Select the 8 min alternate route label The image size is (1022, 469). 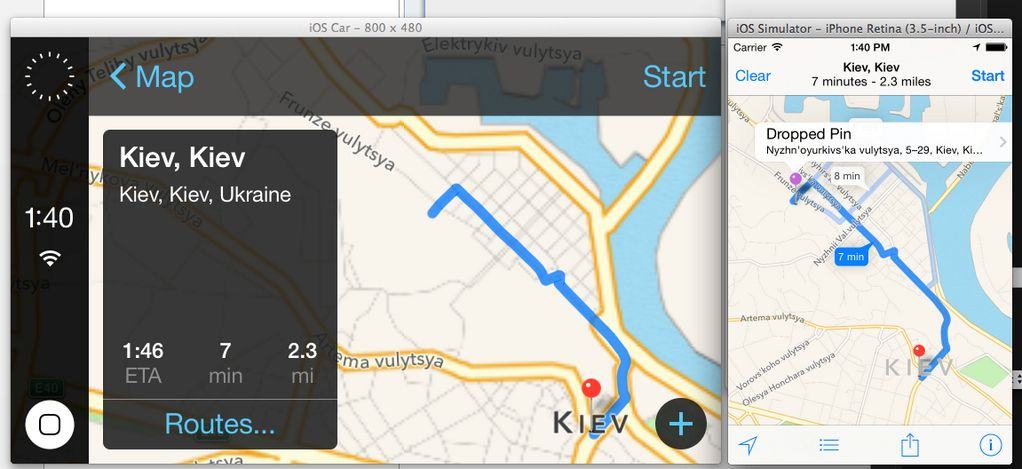847,176
